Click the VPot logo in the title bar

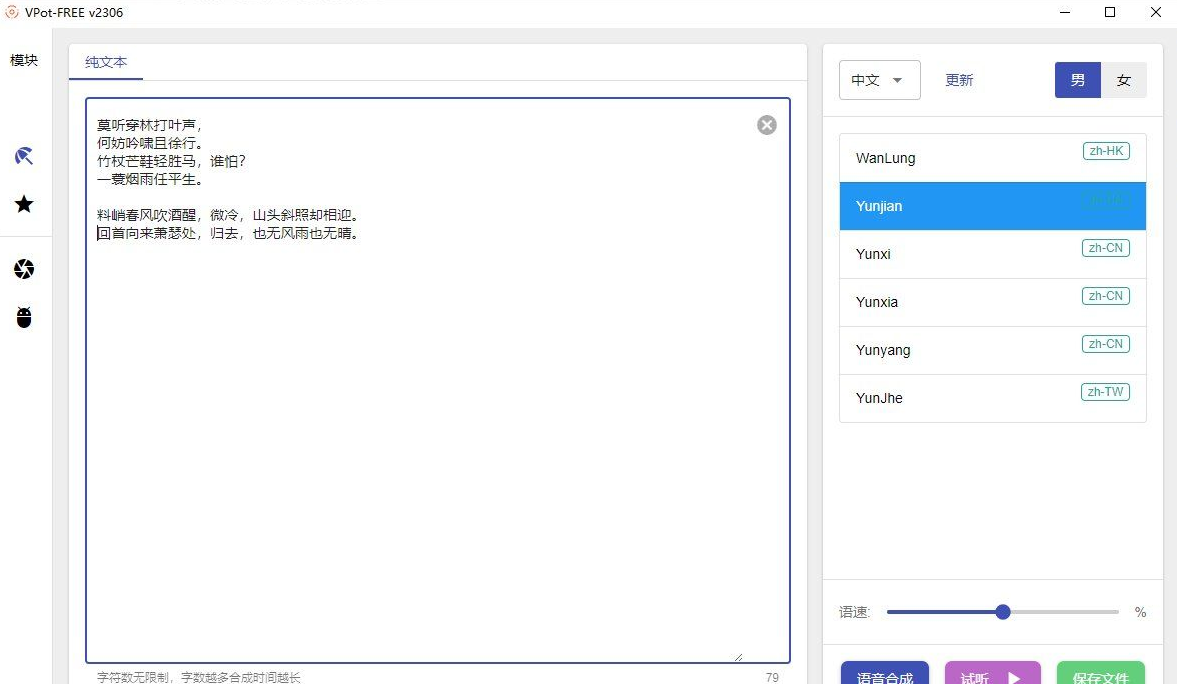[11, 11]
